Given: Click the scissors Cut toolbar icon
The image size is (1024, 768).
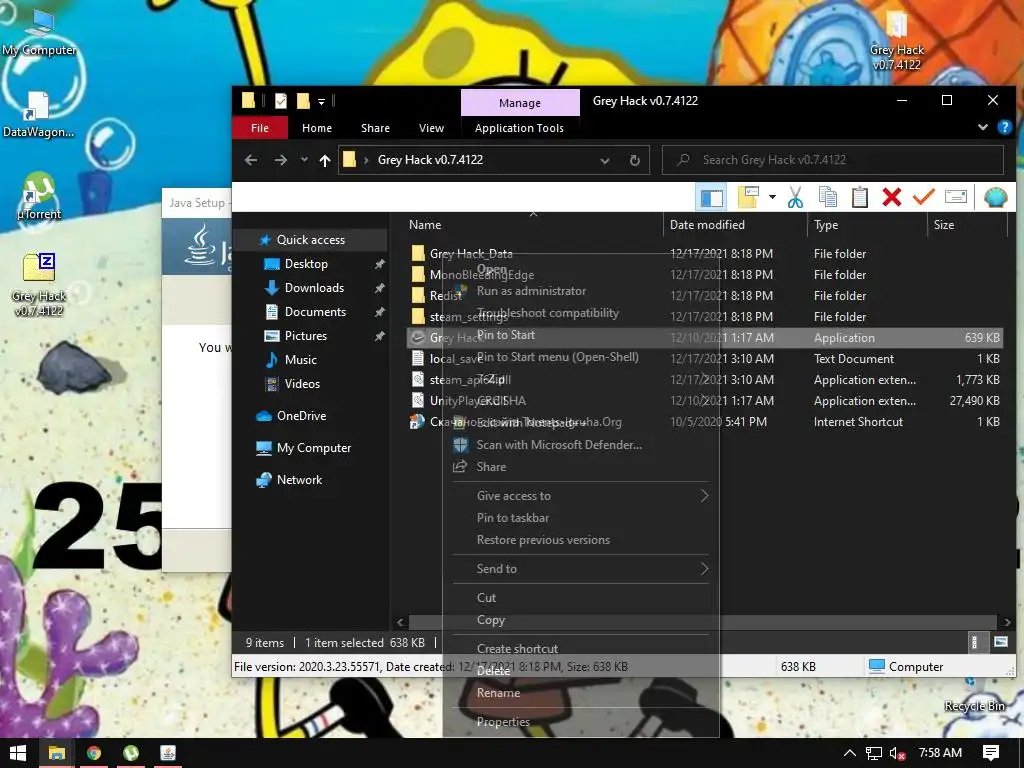Looking at the screenshot, I should click(795, 197).
